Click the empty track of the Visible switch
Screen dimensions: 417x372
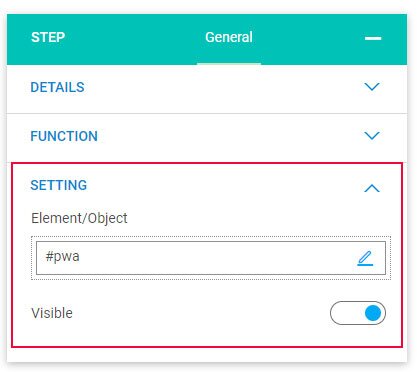coord(345,313)
